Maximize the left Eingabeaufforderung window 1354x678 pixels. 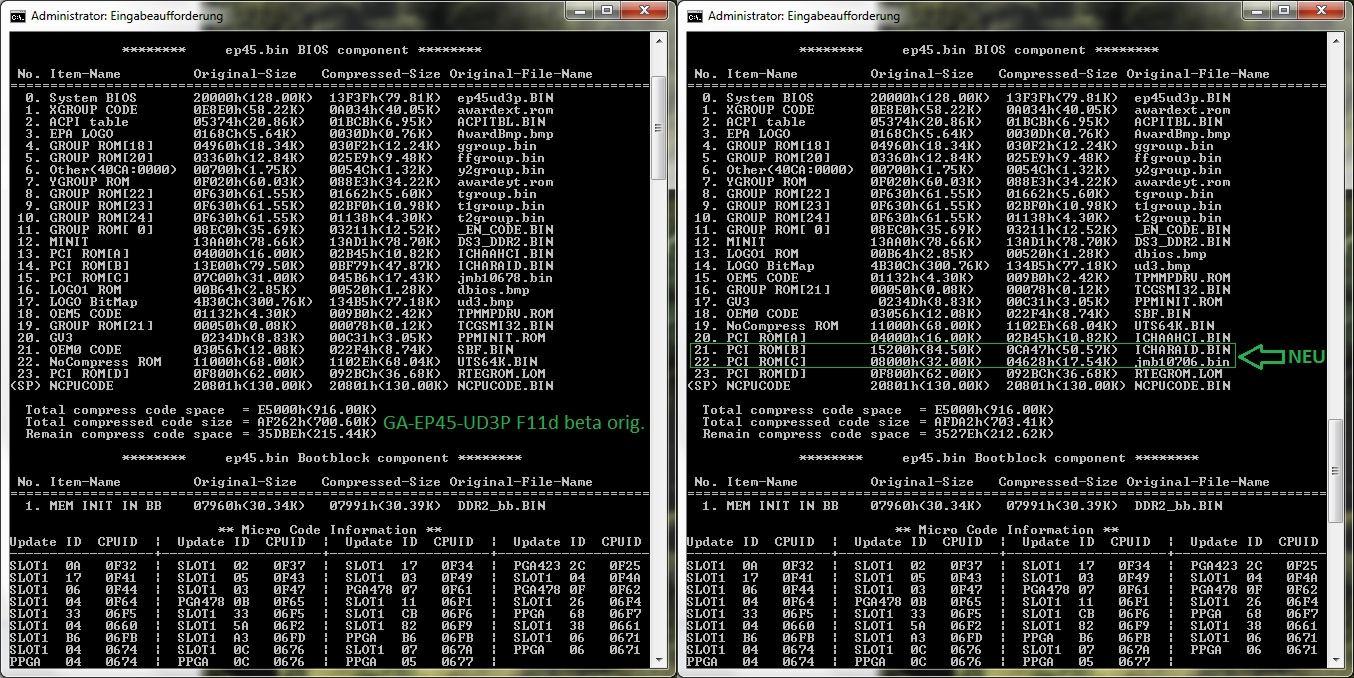(x=608, y=11)
